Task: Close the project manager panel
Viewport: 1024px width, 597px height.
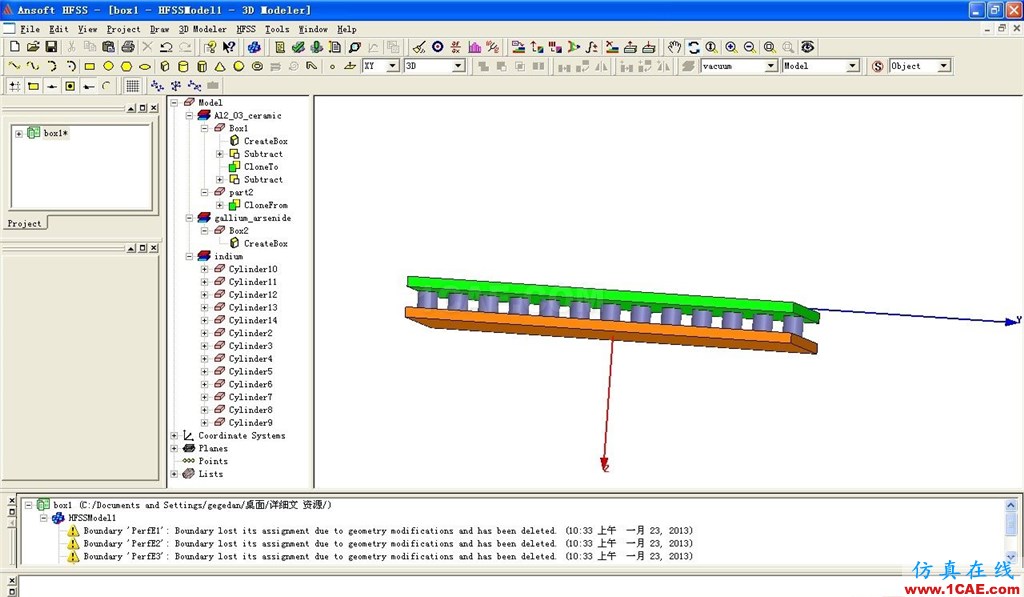Action: click(x=153, y=108)
